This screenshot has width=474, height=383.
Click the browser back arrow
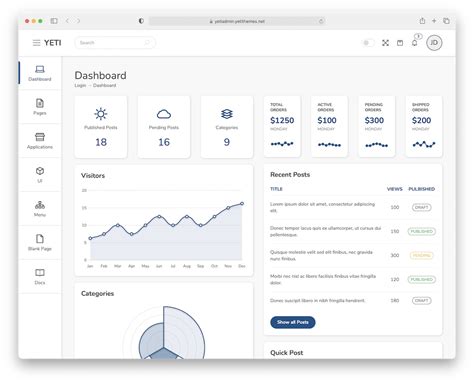(x=67, y=21)
